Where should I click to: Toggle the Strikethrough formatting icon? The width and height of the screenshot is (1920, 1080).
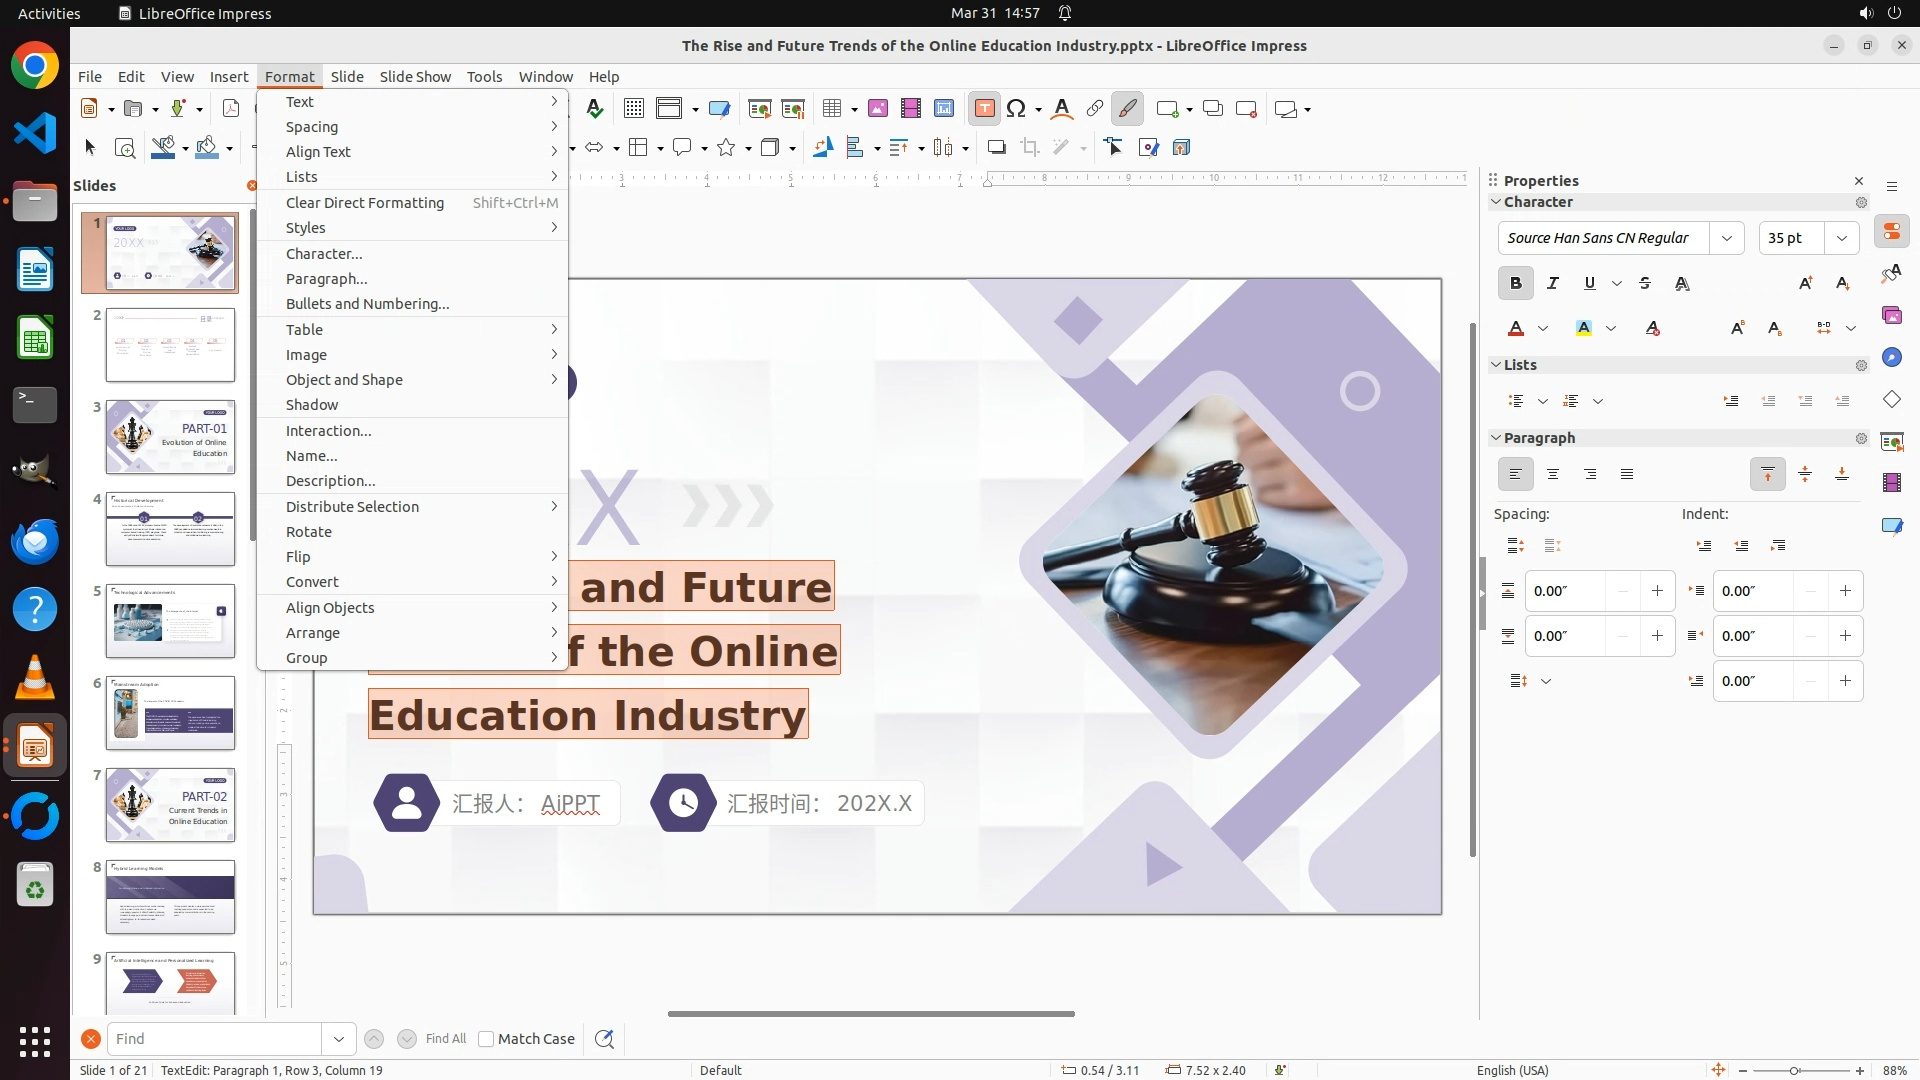[x=1645, y=284]
